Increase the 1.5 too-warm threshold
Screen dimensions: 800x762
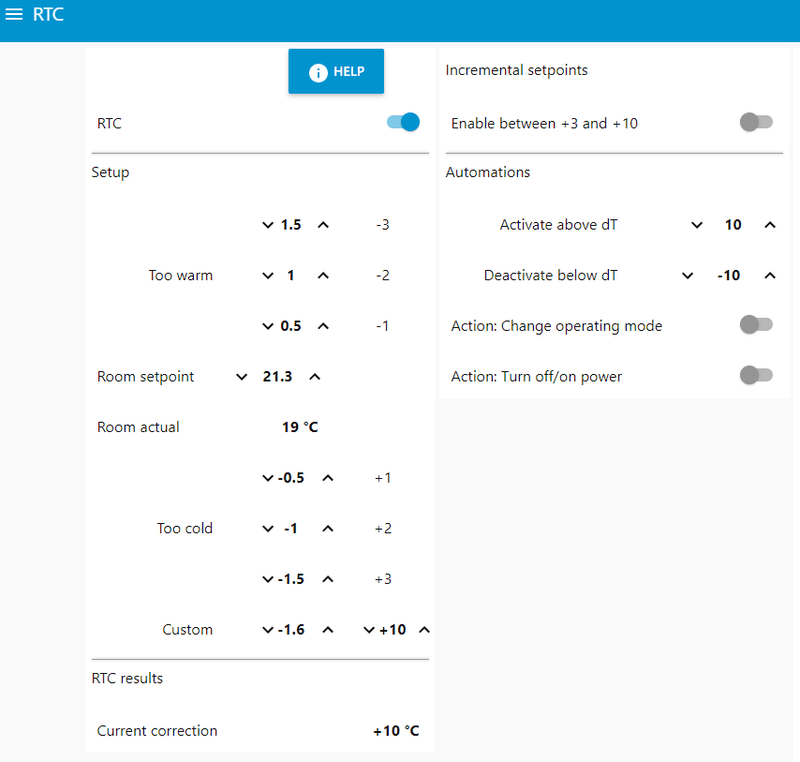[x=323, y=225]
